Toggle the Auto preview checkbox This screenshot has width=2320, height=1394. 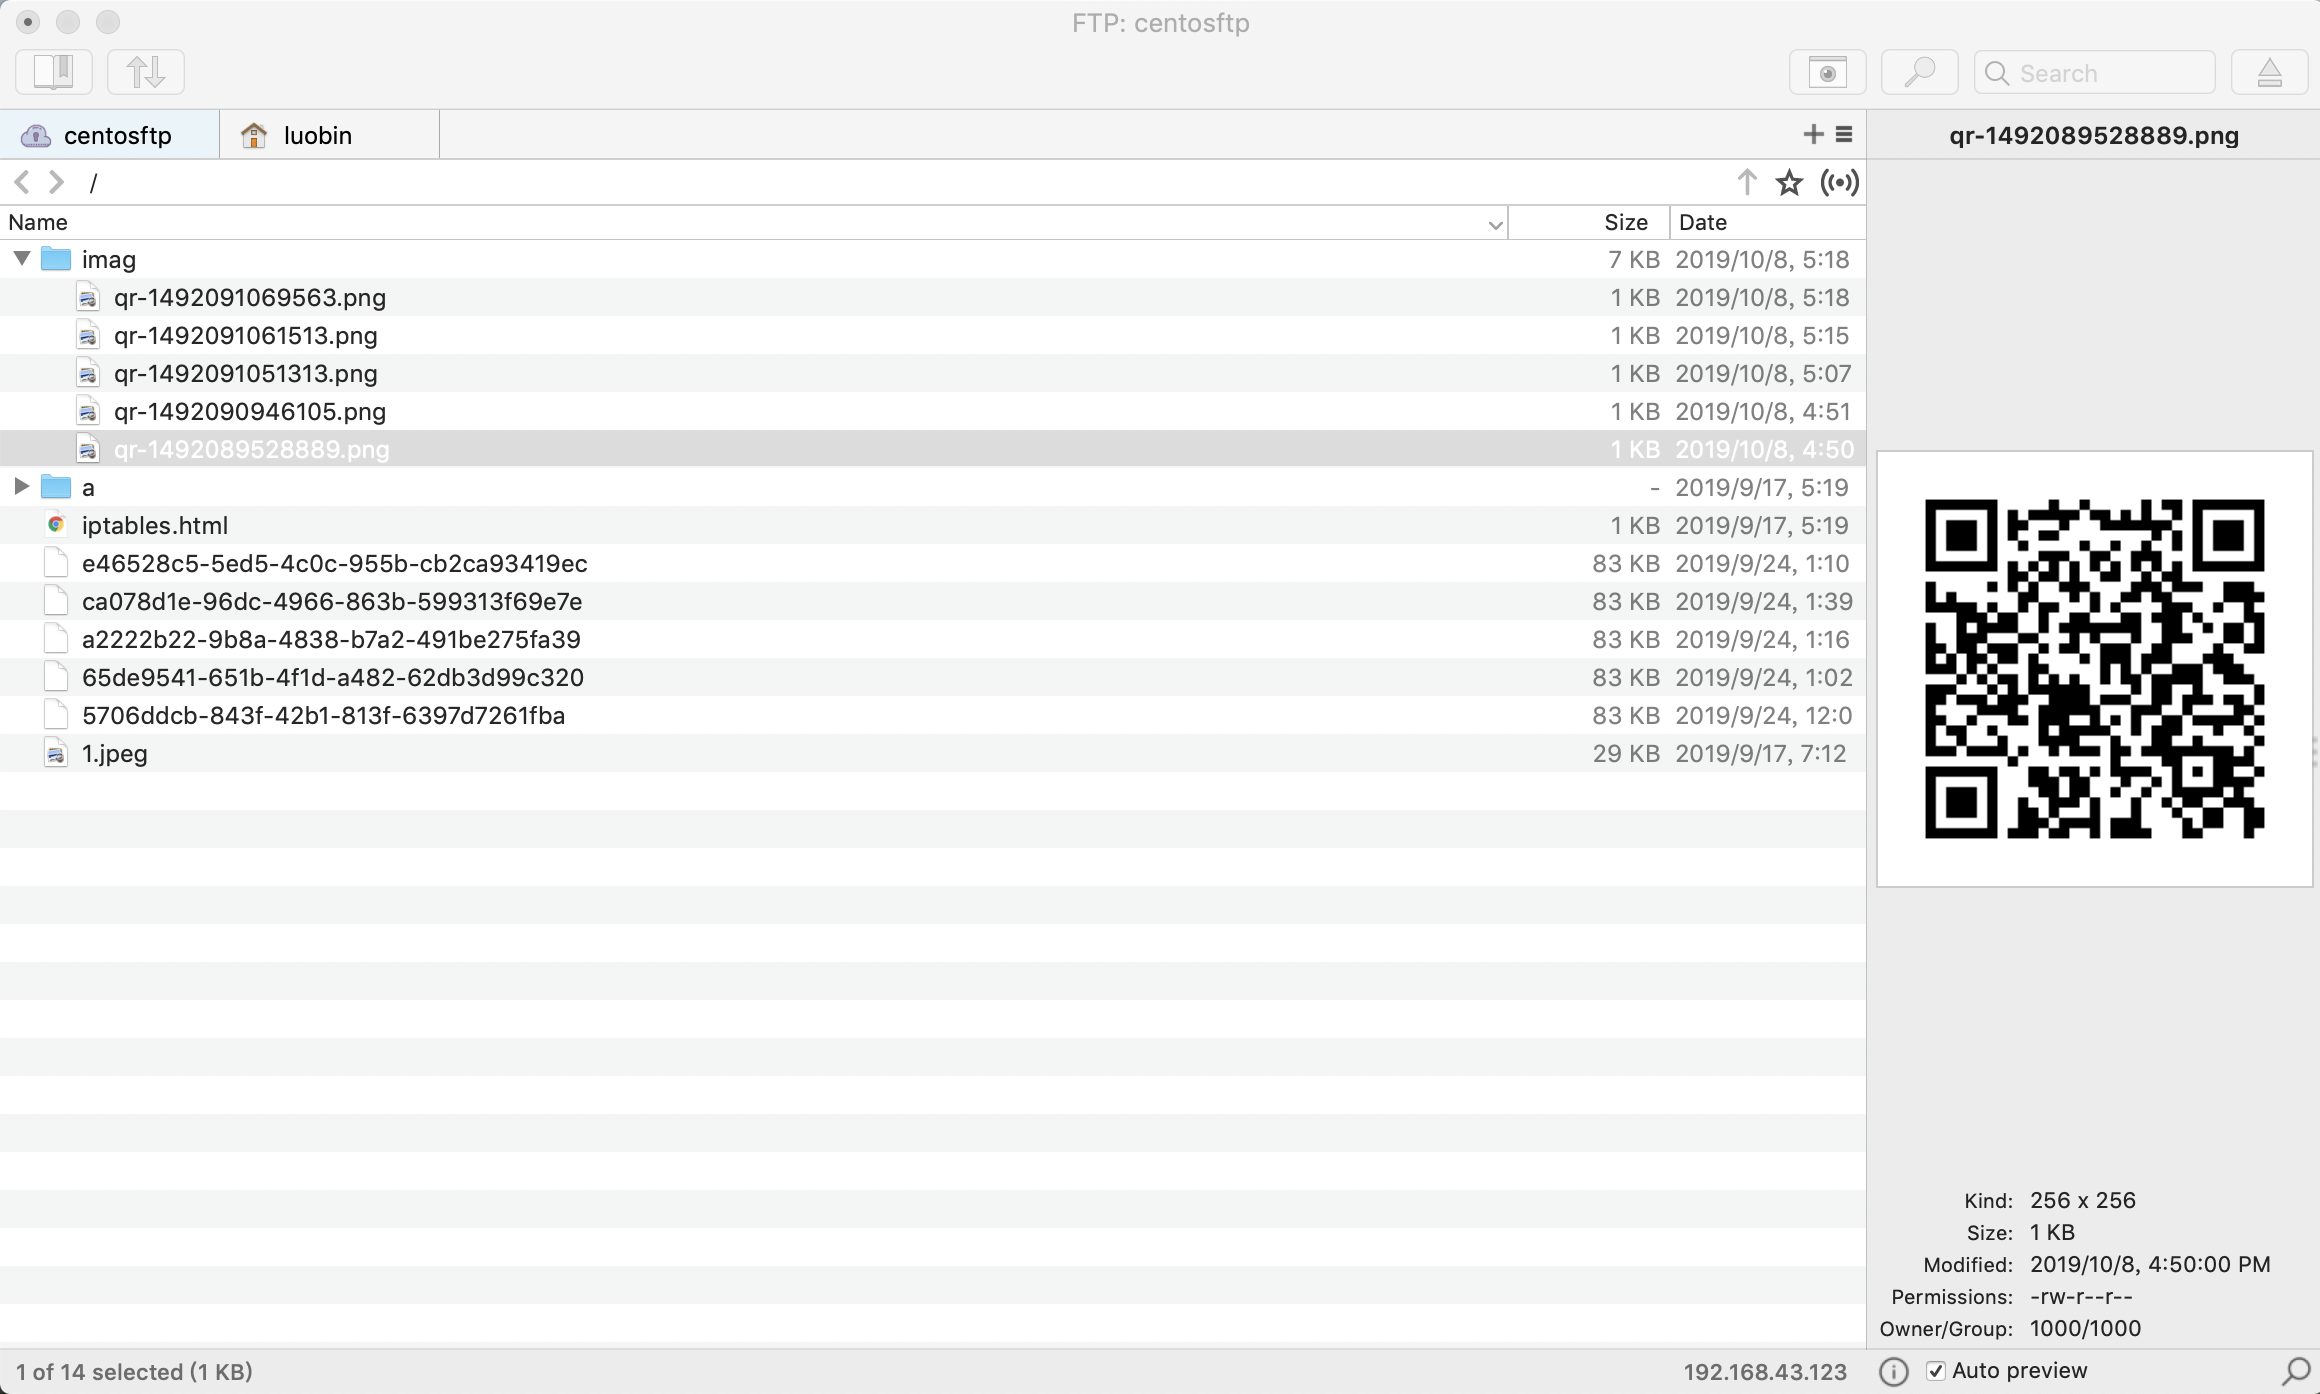[x=1936, y=1371]
